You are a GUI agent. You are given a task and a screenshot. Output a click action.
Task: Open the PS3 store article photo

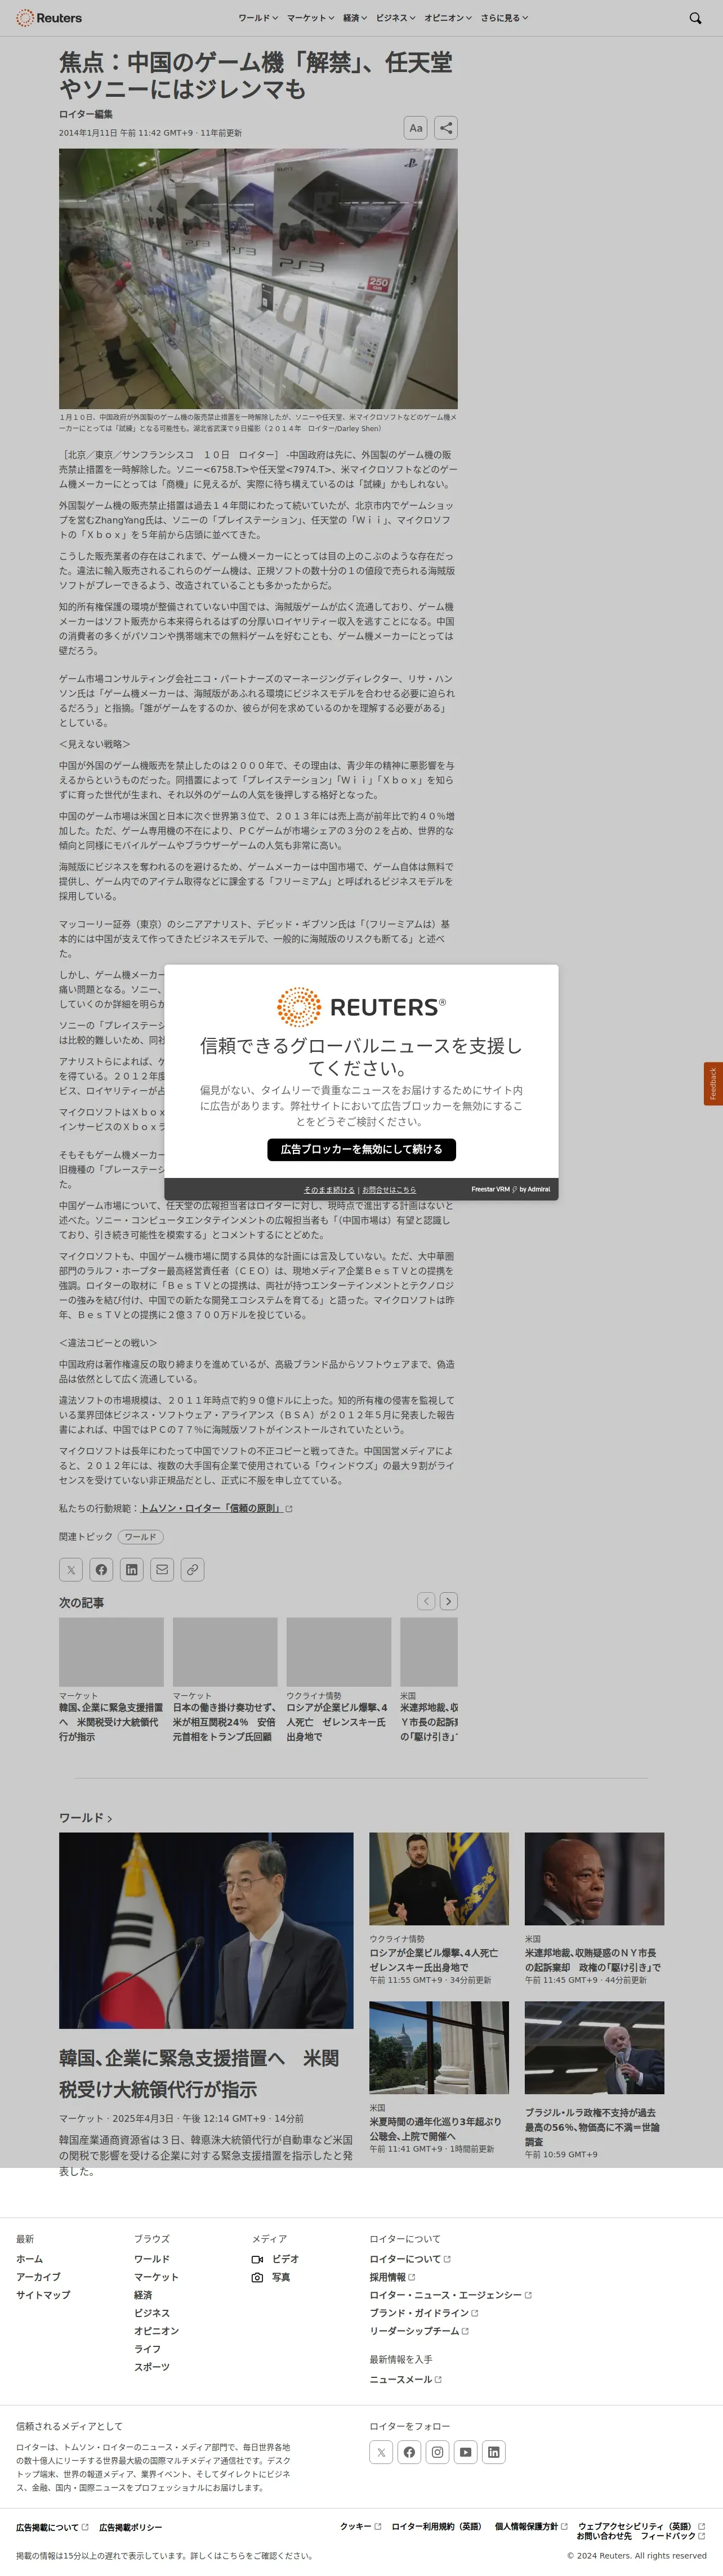[258, 278]
